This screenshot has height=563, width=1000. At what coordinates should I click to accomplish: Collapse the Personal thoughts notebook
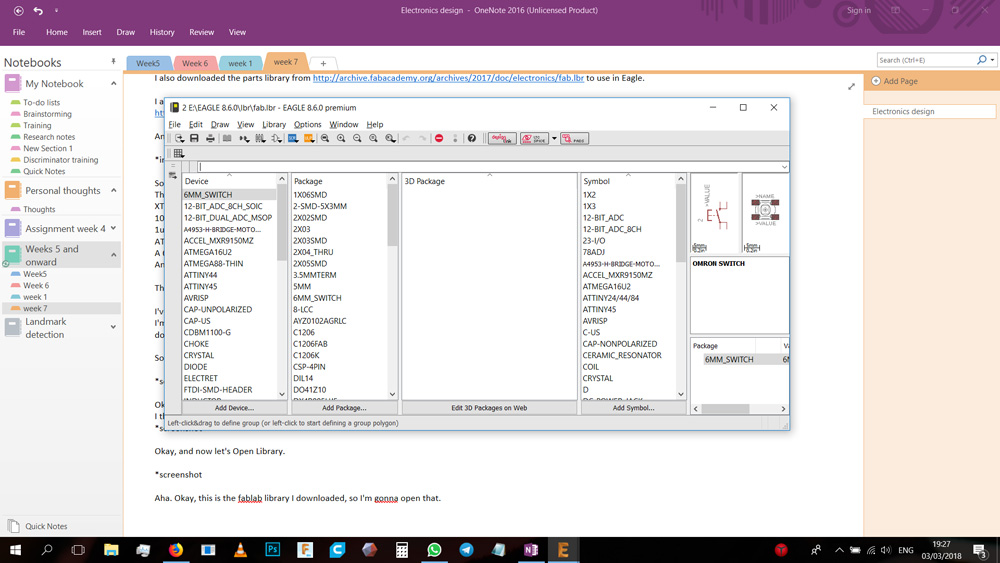pos(114,190)
